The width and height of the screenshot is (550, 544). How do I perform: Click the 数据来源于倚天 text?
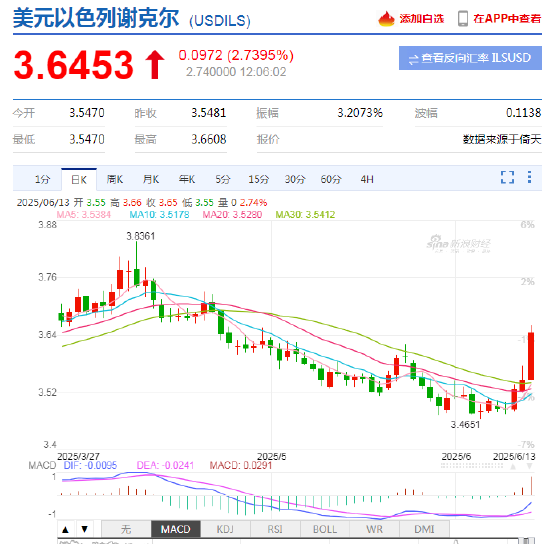(502, 140)
